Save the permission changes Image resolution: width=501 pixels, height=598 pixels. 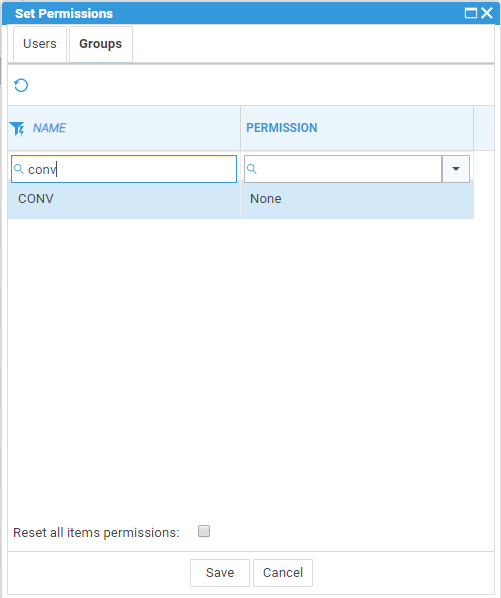pos(220,573)
